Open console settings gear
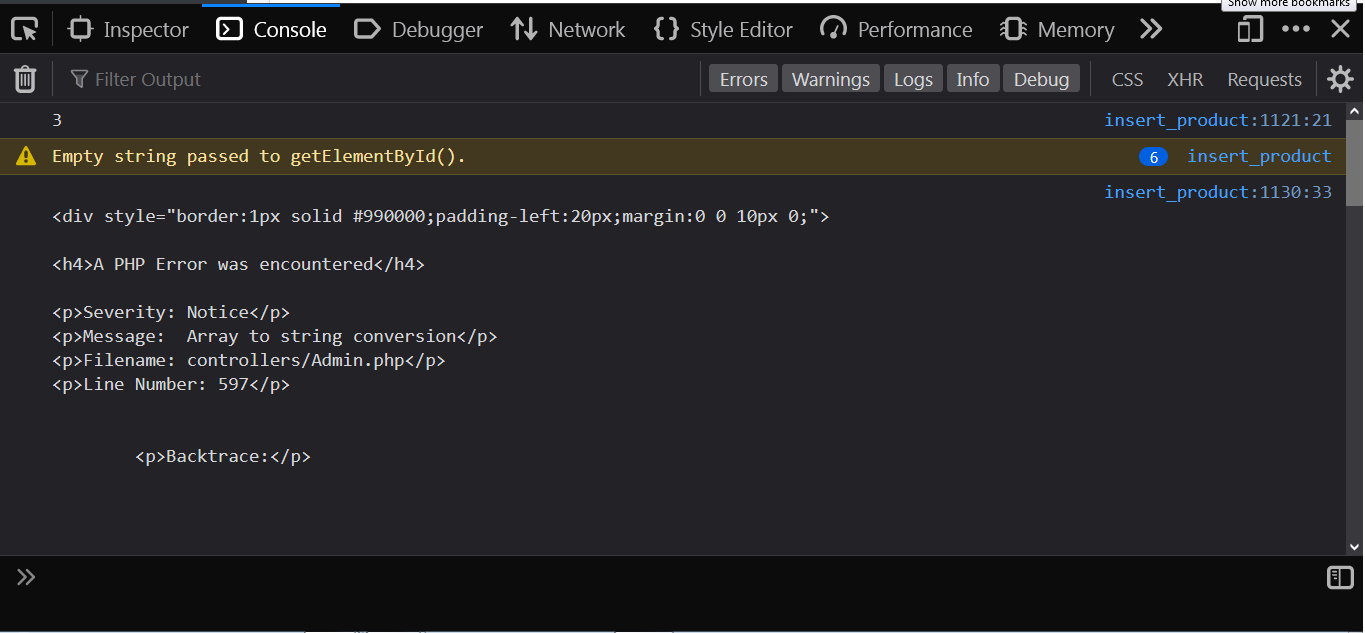 (1340, 79)
